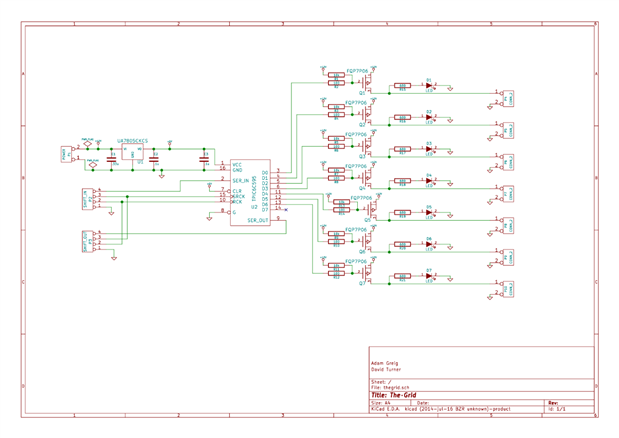The image size is (619, 438).
Task: Select resistor R21 feeding LED D7
Action: pos(402,276)
